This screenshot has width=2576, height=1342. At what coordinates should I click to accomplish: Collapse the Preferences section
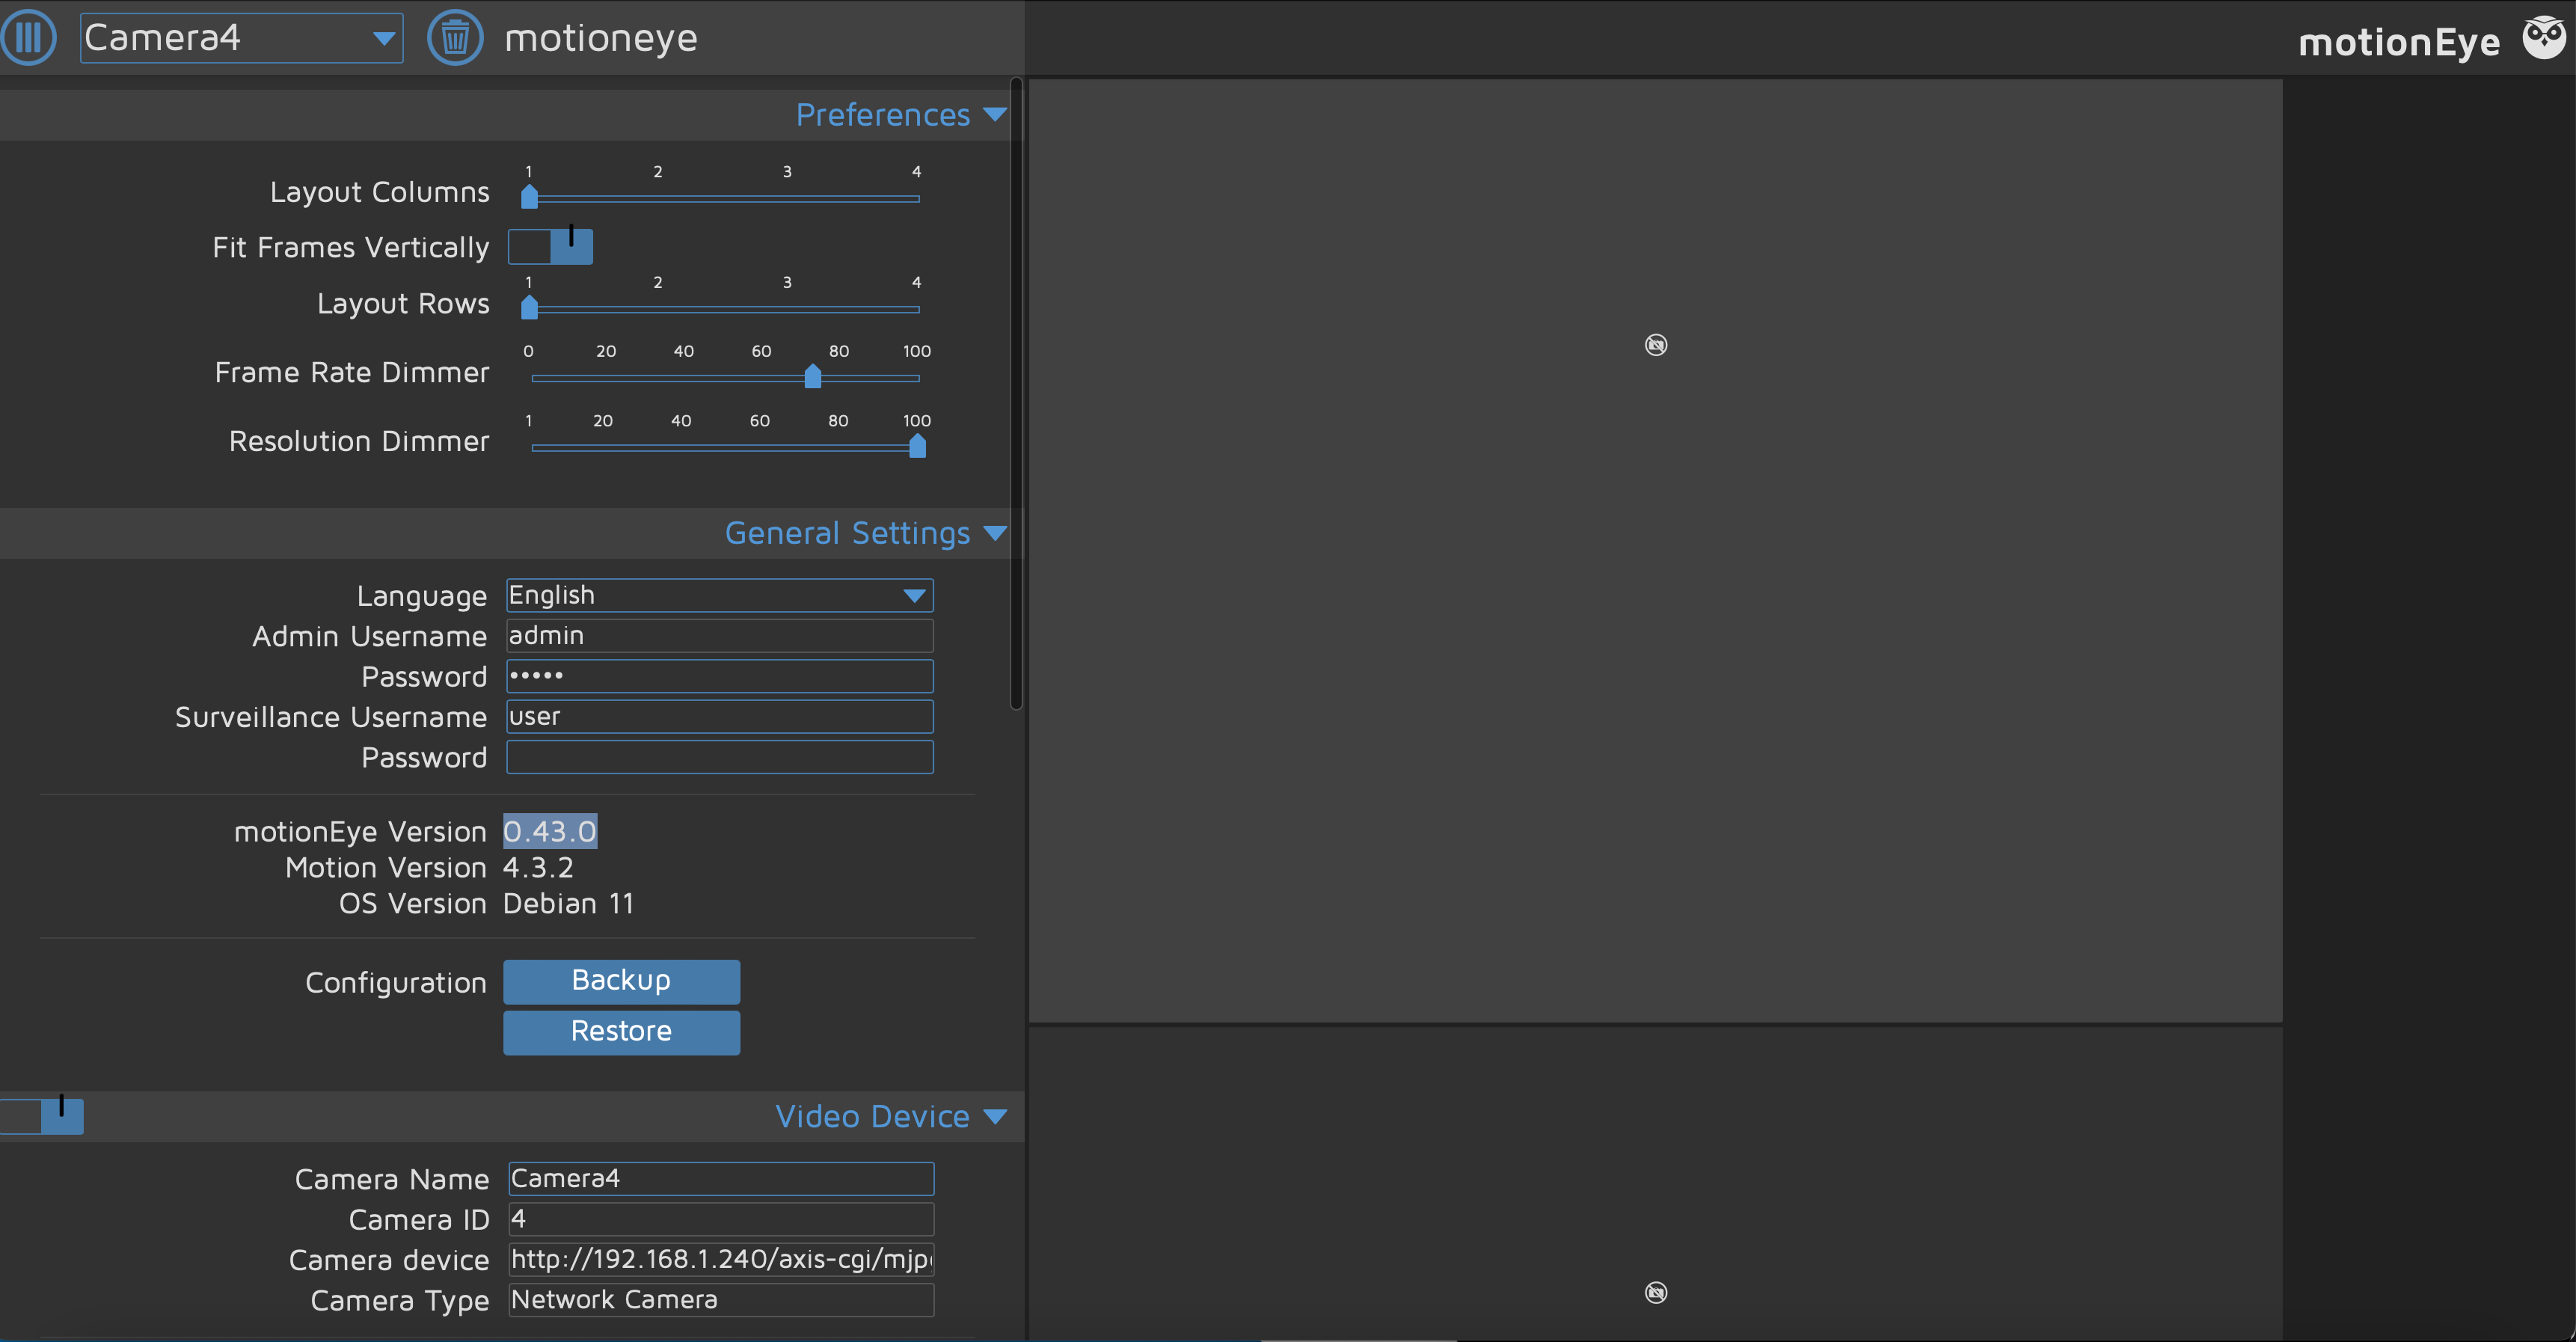(x=995, y=114)
